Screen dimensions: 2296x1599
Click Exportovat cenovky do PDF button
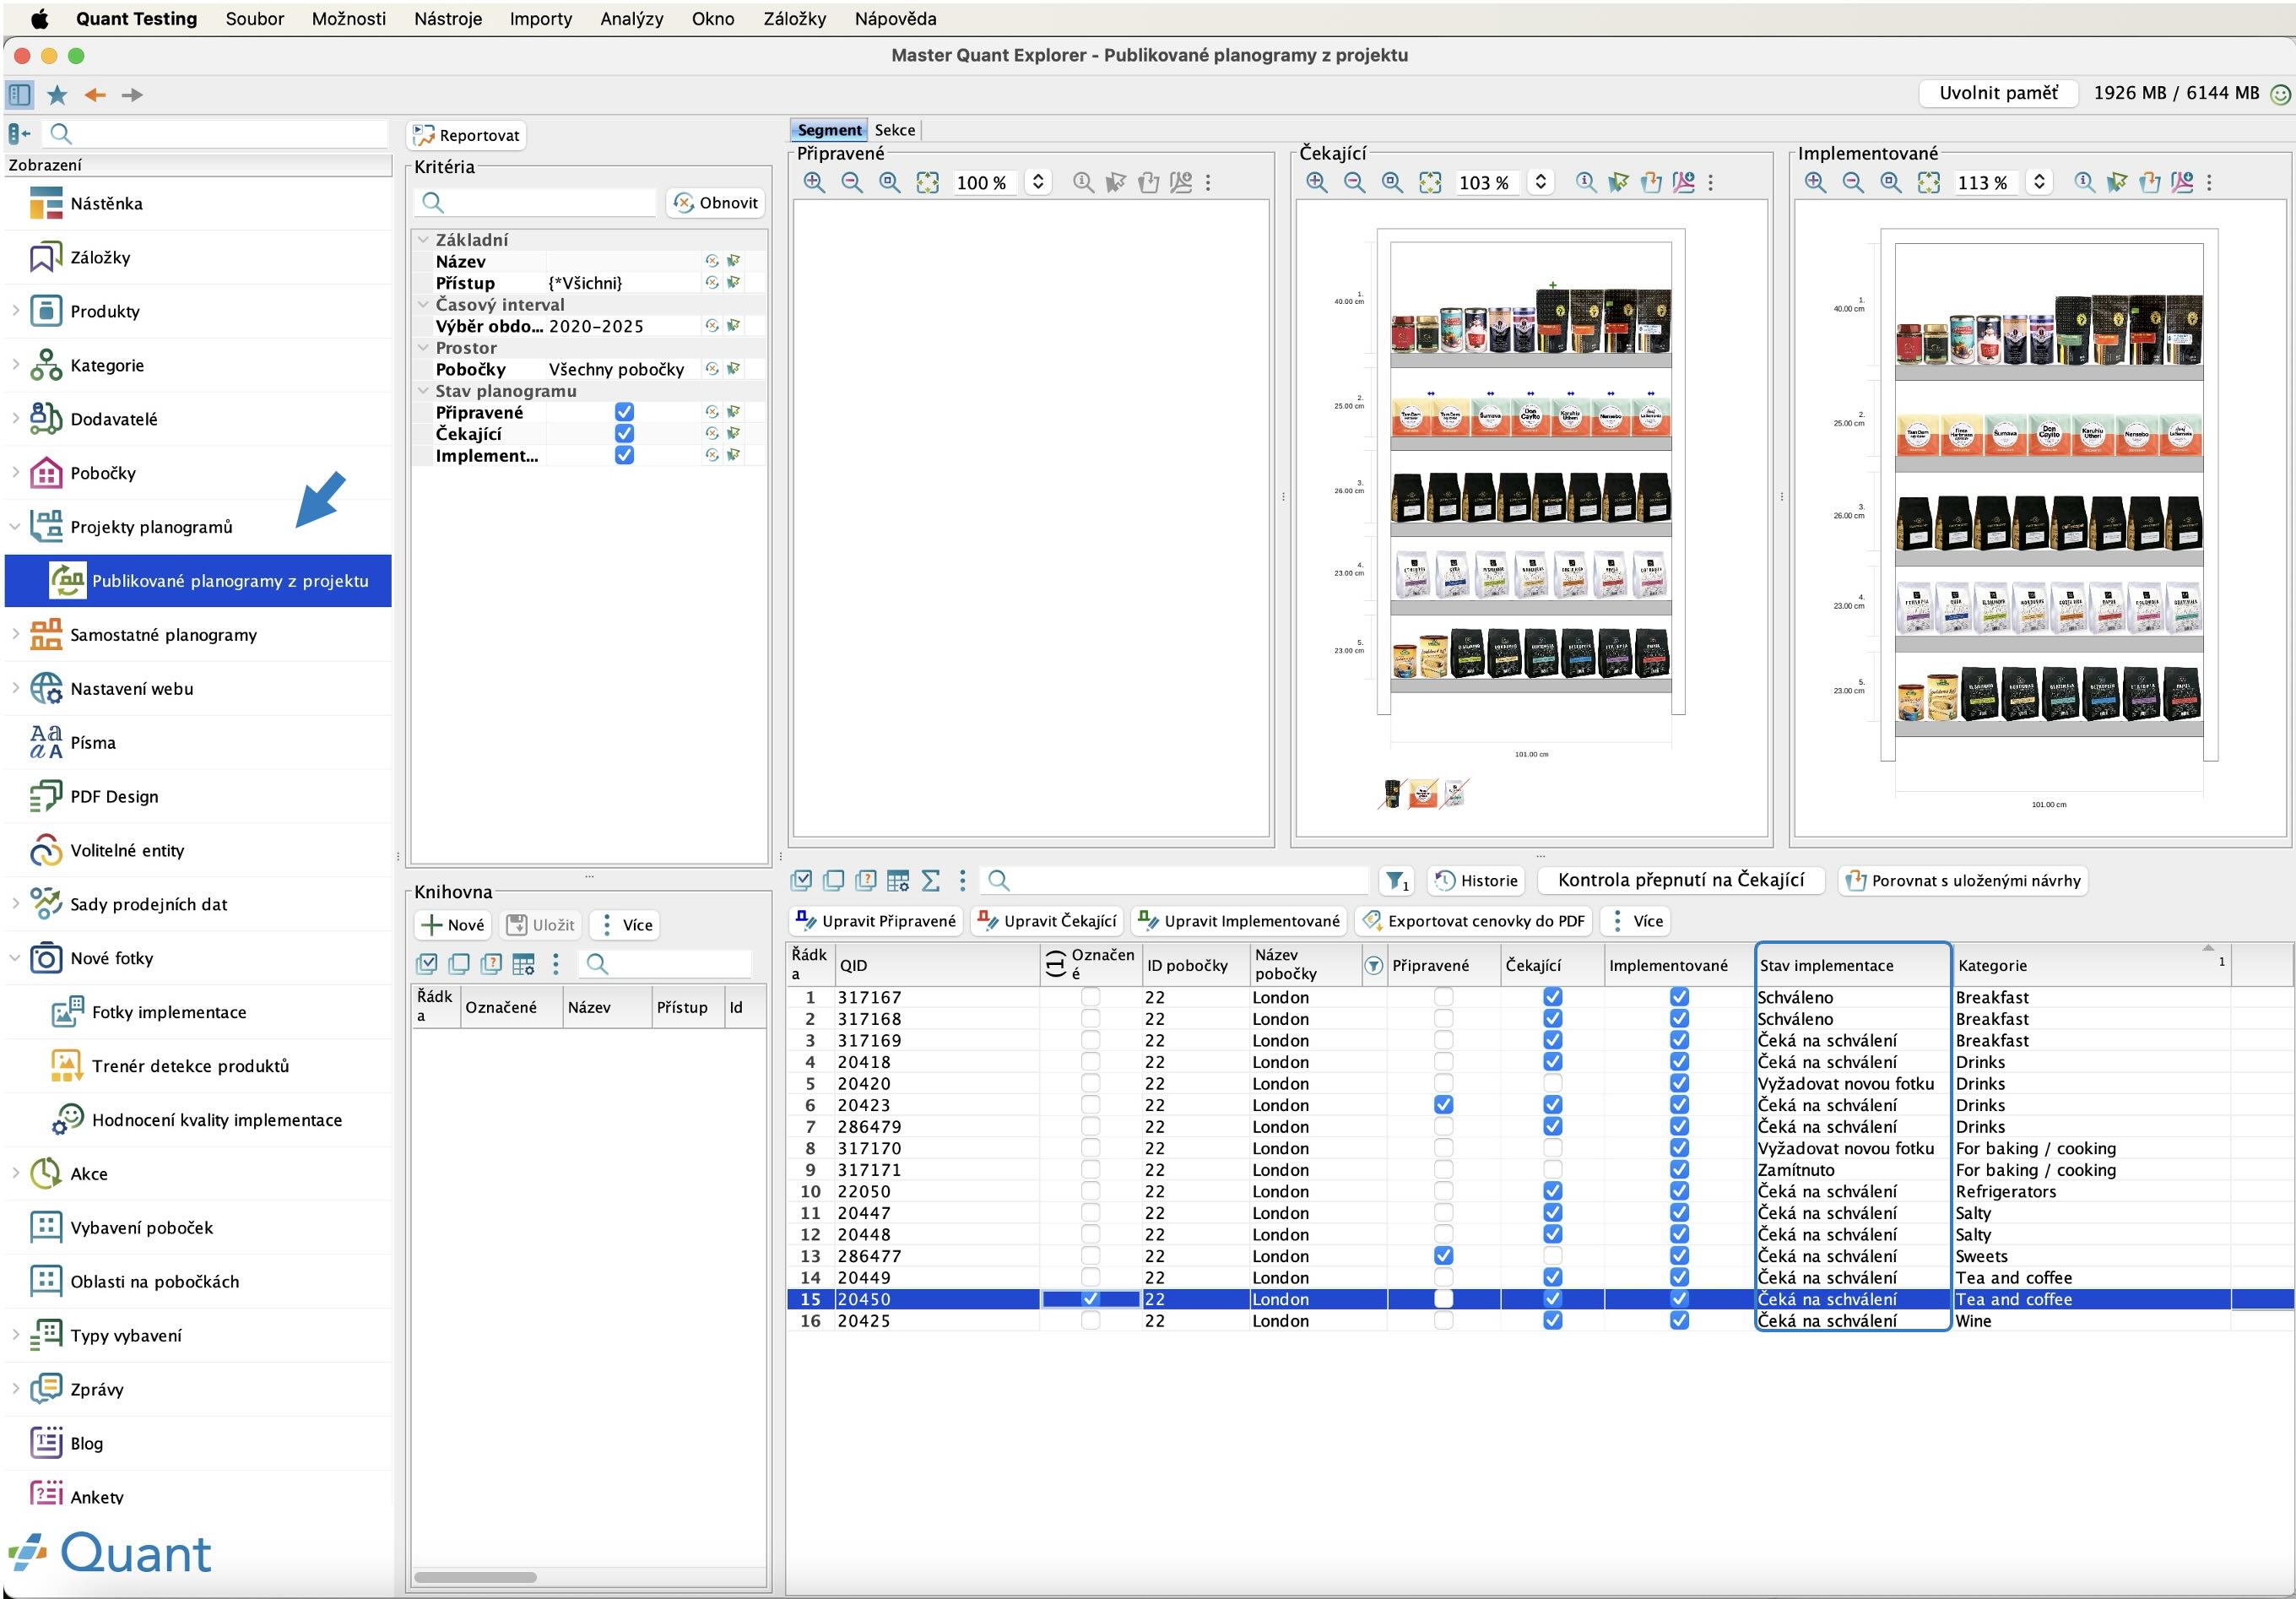[1474, 922]
